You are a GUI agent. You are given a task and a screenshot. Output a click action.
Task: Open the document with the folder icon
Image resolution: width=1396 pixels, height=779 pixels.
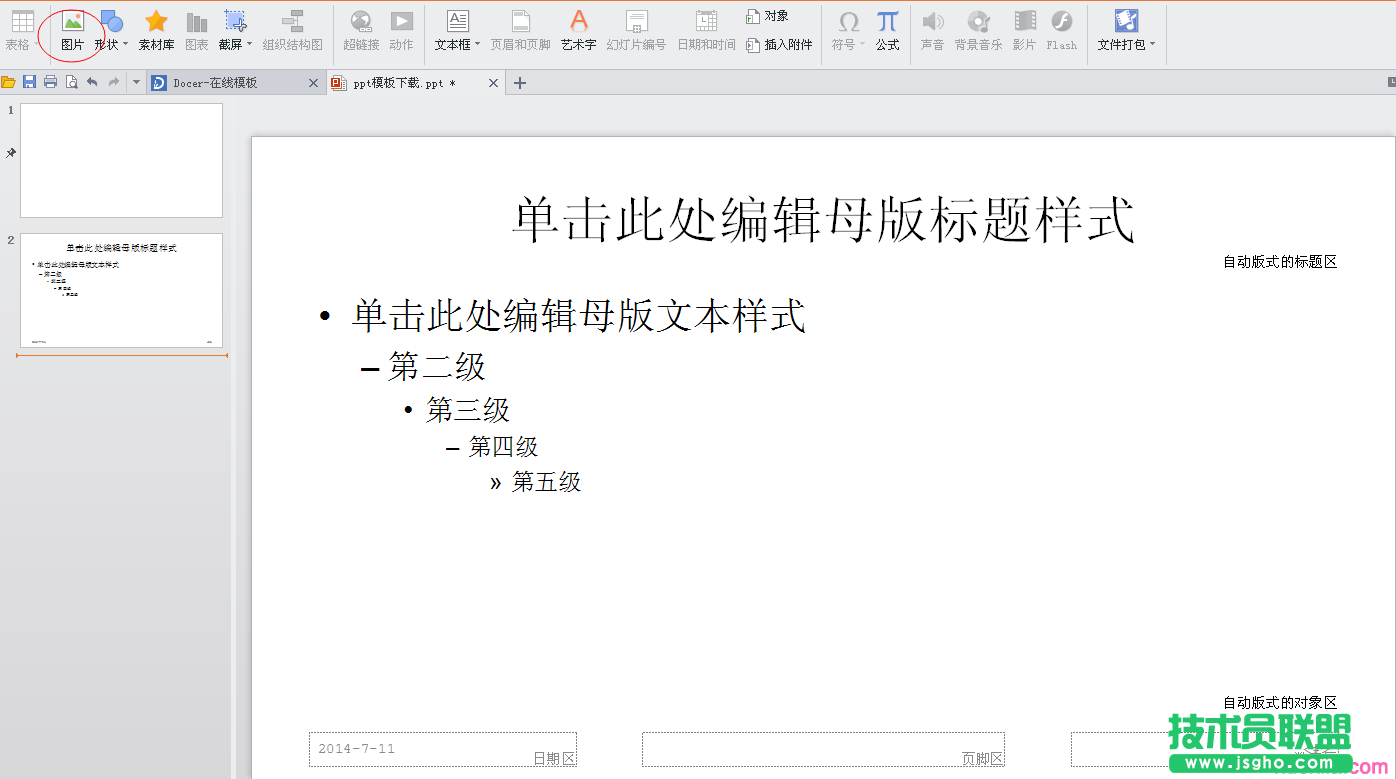point(8,82)
